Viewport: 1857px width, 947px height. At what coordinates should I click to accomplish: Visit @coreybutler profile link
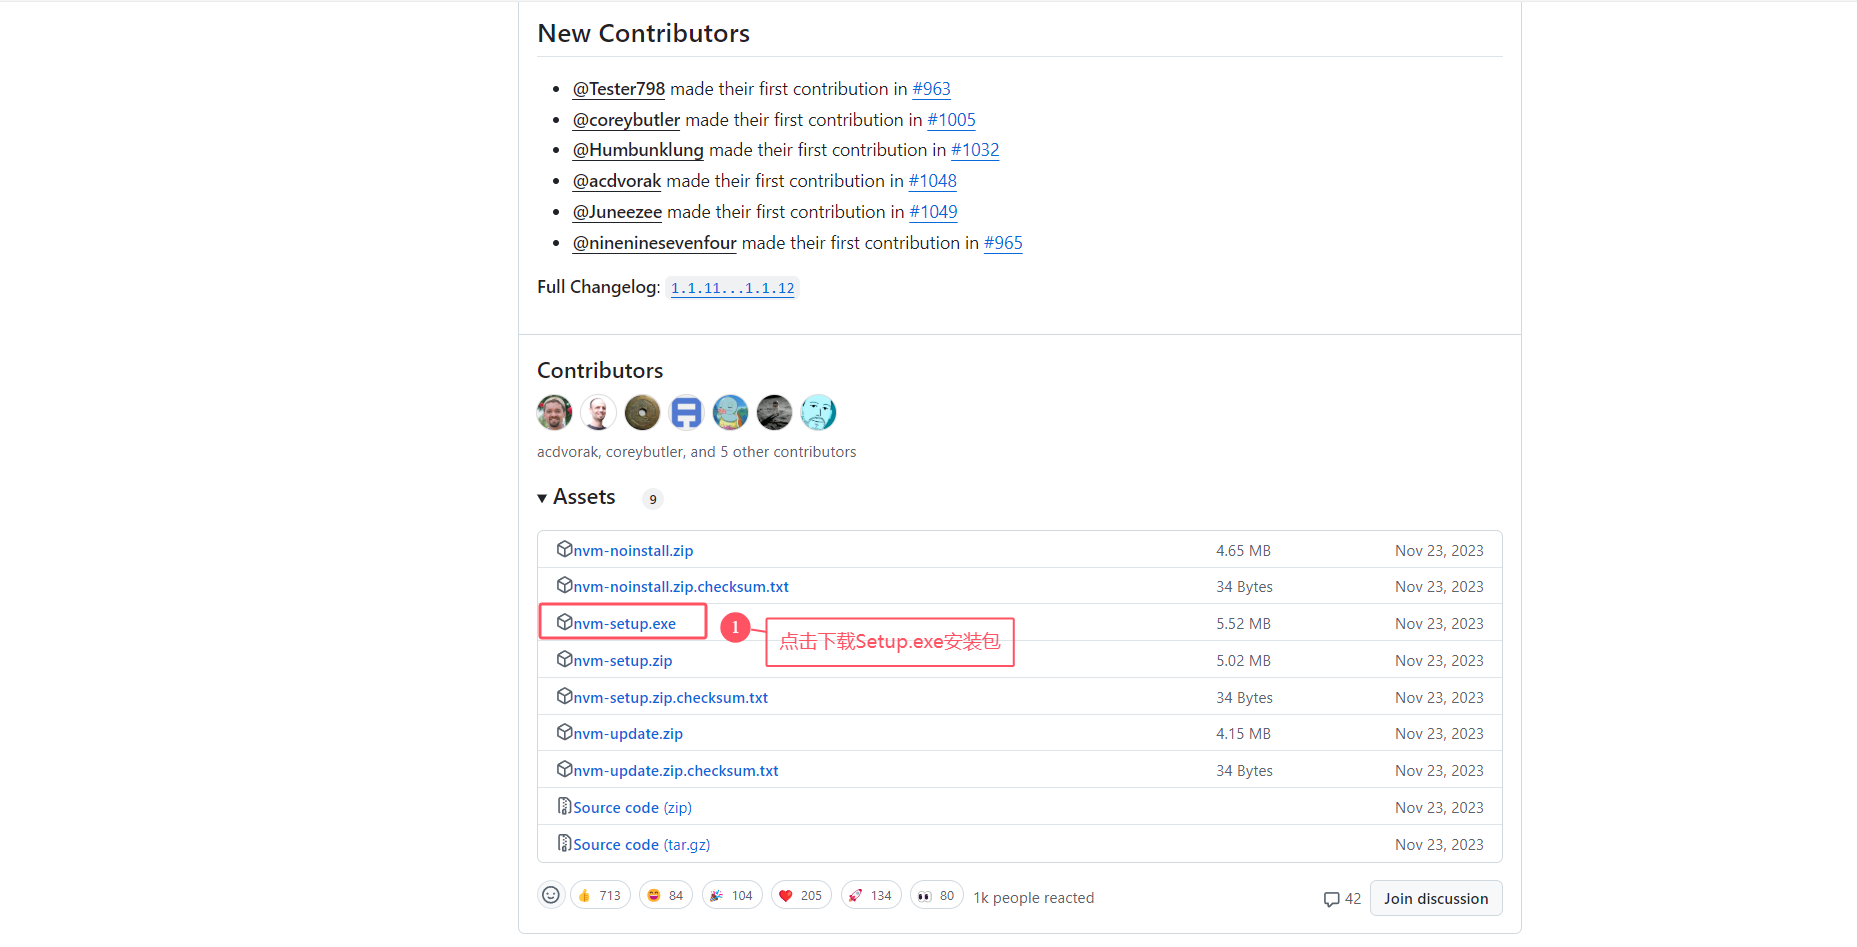(626, 120)
